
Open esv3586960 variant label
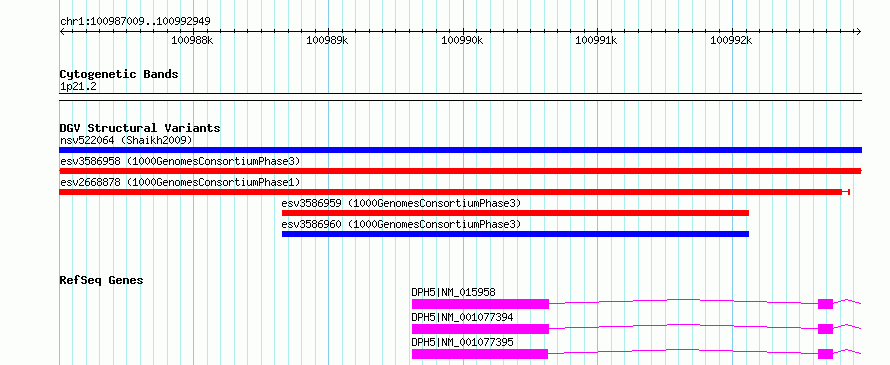[401, 224]
